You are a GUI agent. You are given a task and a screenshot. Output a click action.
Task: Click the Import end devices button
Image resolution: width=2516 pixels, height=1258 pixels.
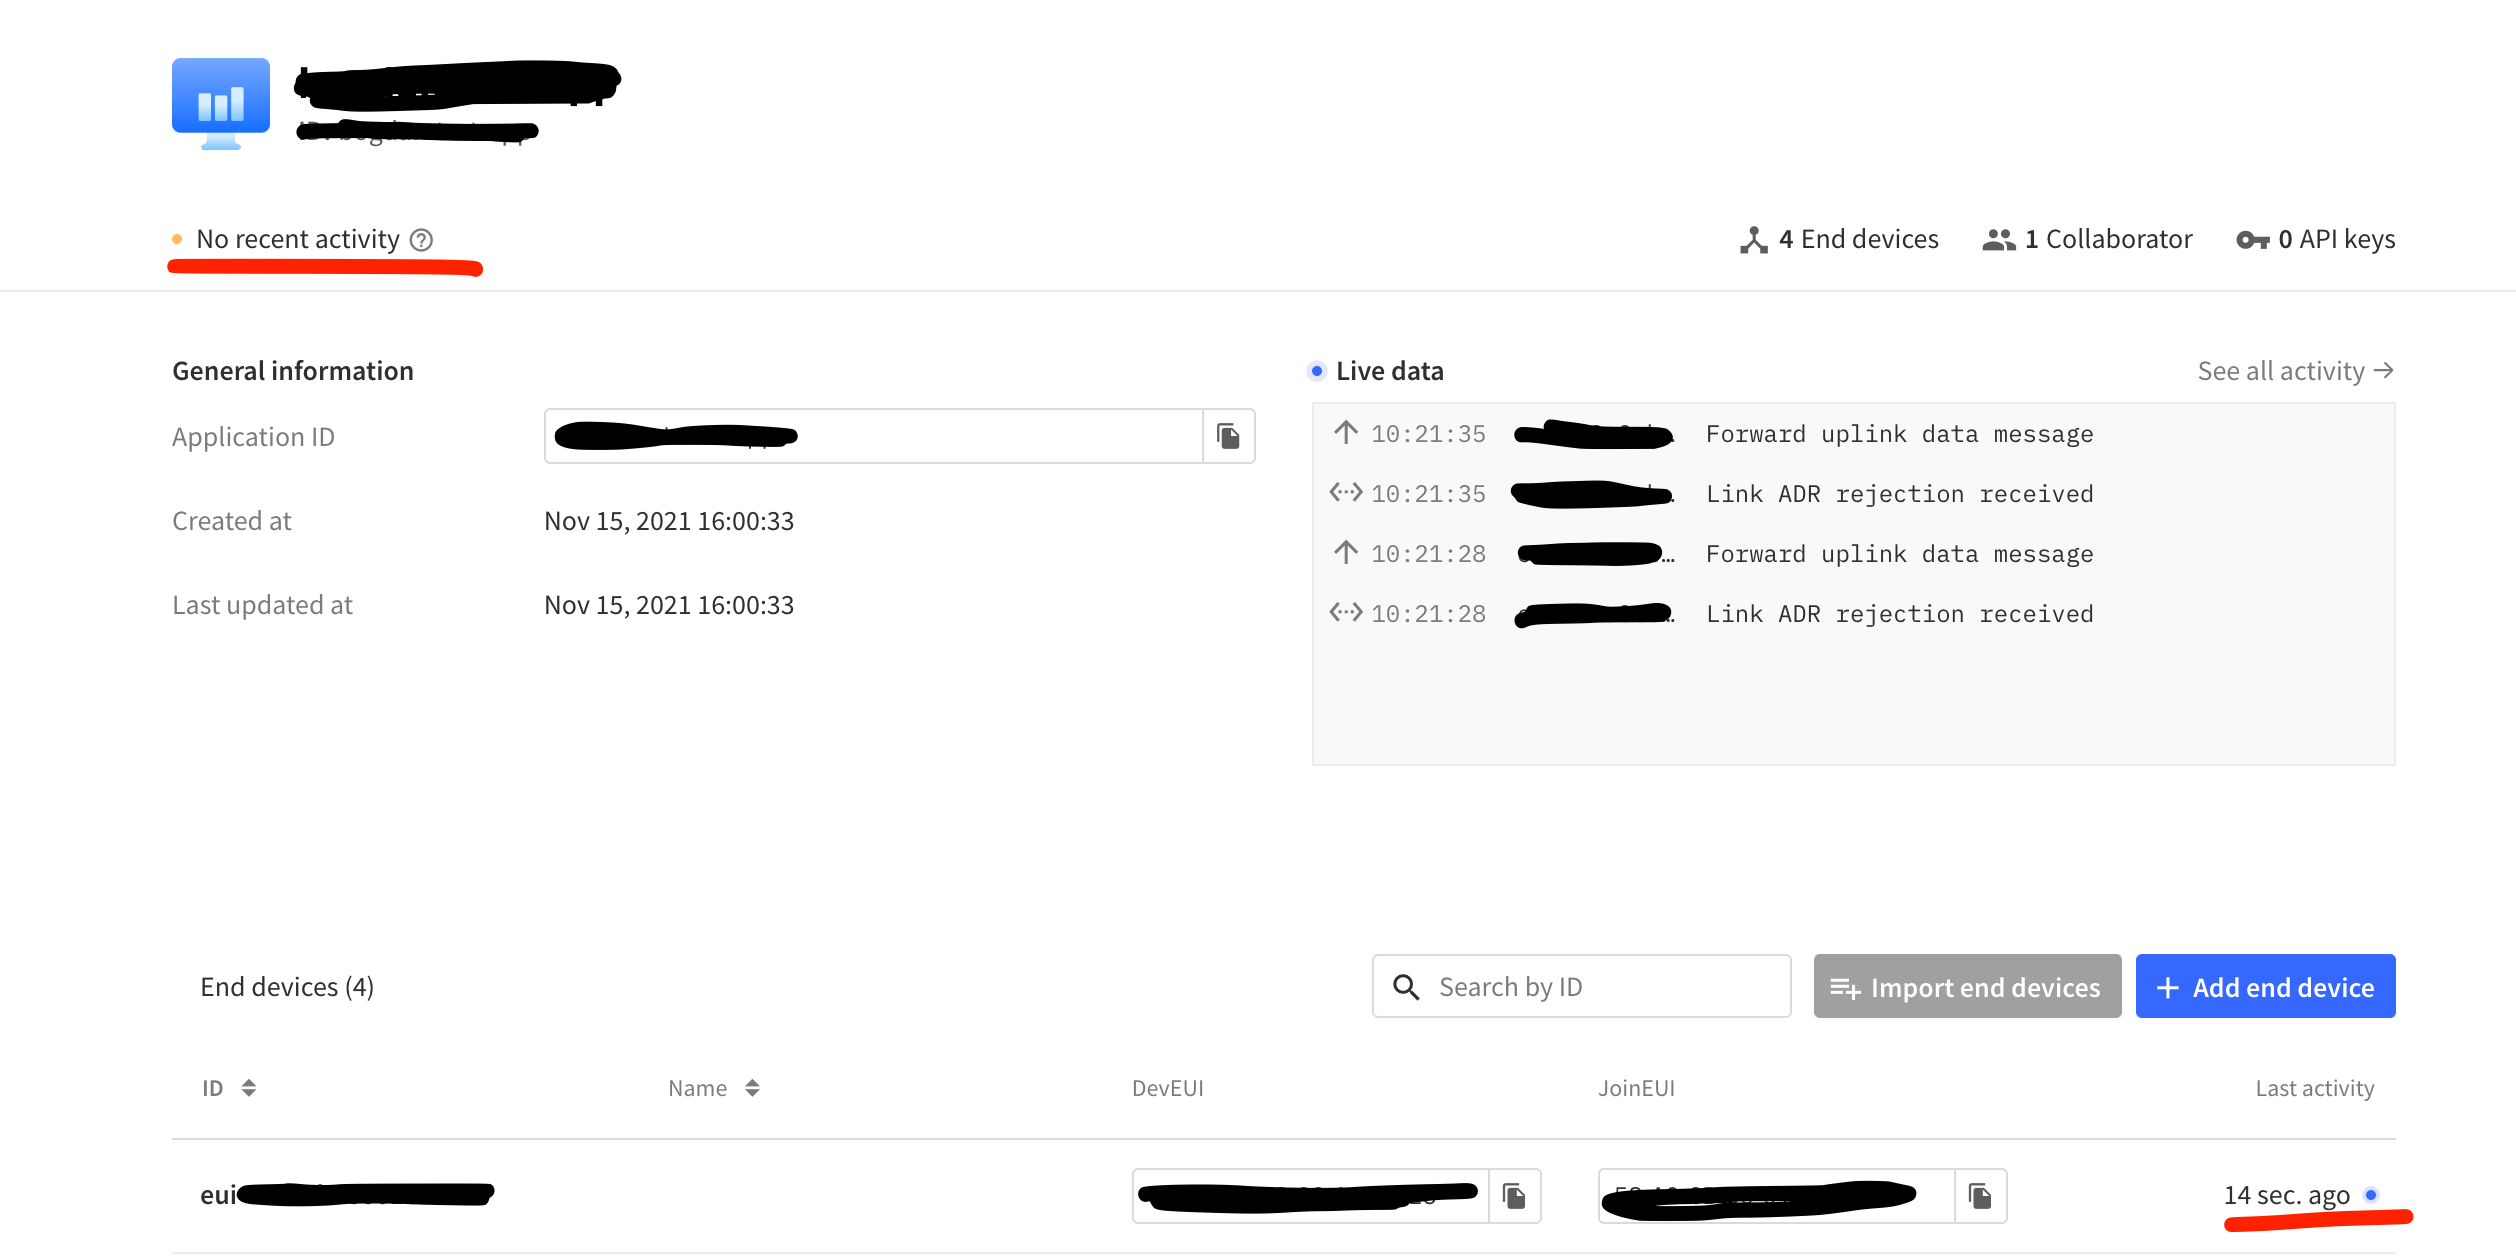[1966, 986]
